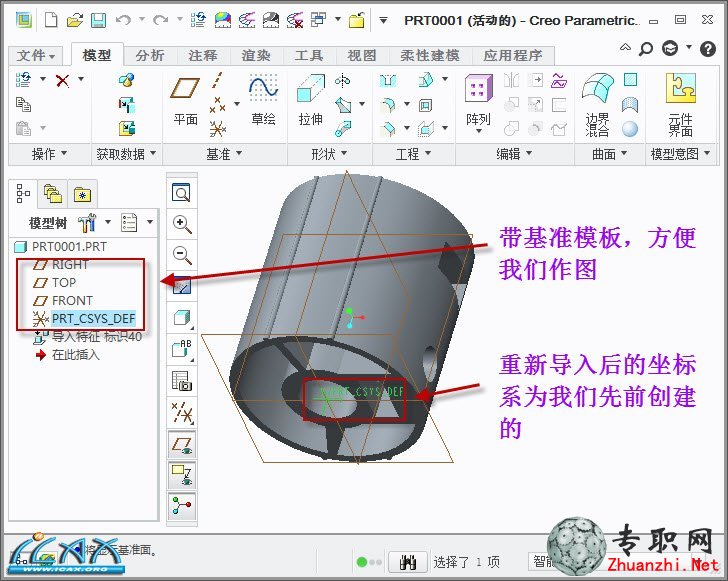Image resolution: width=728 pixels, height=581 pixels.
Task: Click the Search magnifier icon at top right
Action: point(646,48)
